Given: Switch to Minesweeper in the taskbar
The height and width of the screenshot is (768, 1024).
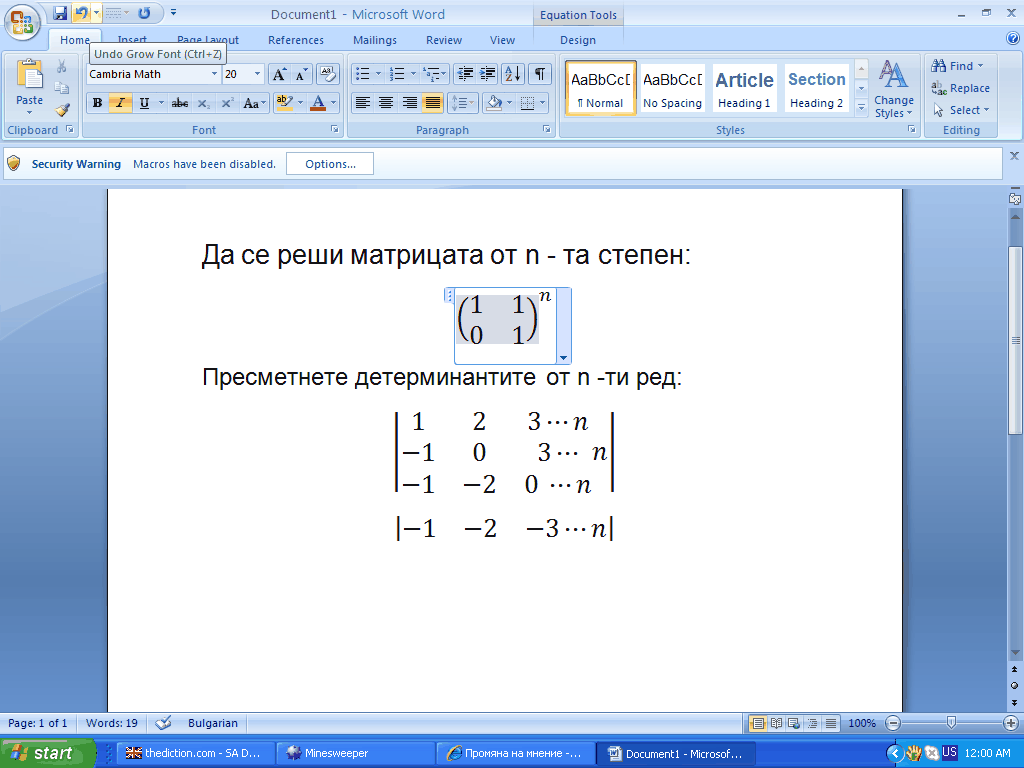Looking at the screenshot, I should (x=355, y=754).
